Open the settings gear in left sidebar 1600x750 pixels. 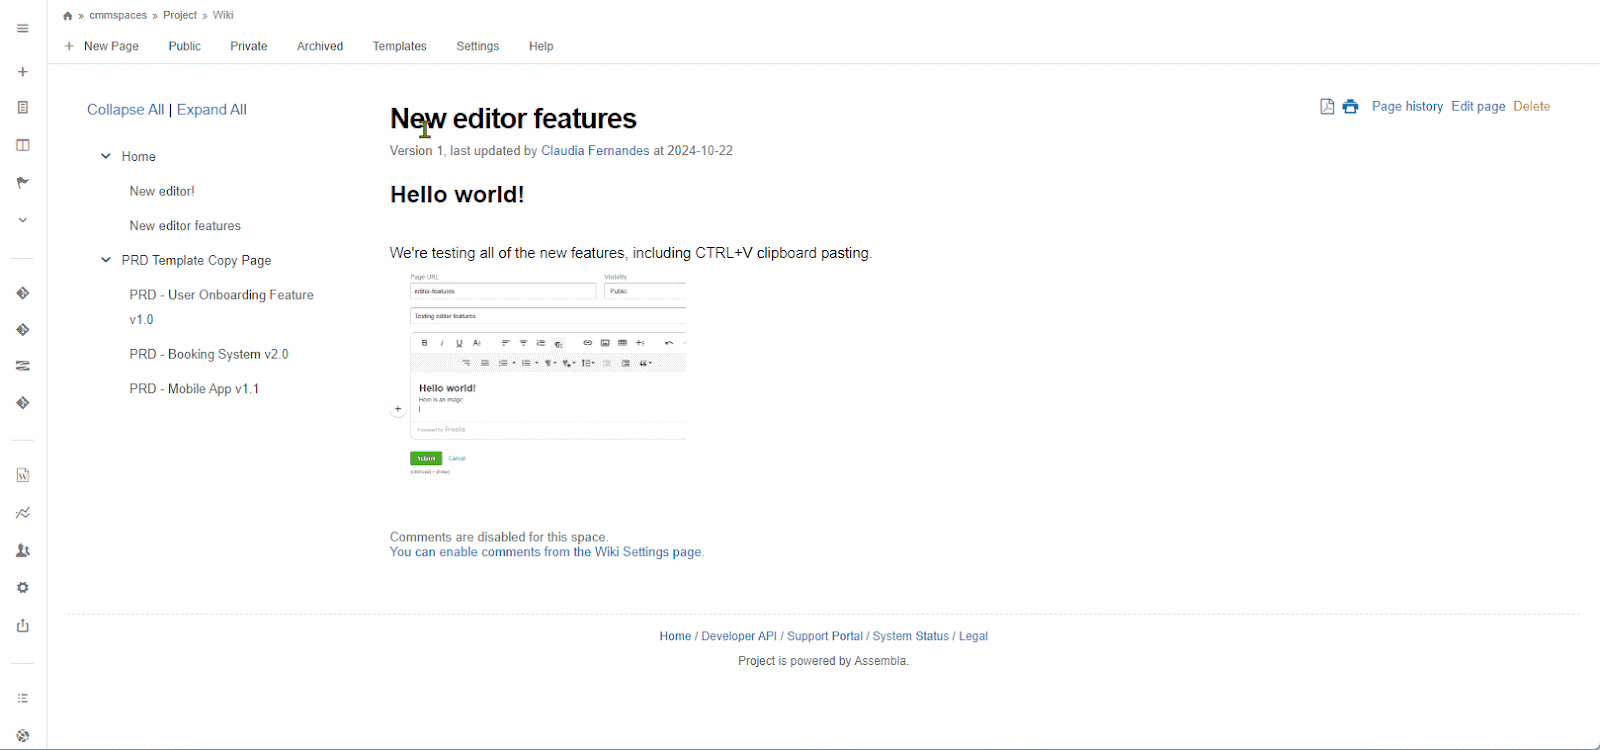tap(23, 588)
